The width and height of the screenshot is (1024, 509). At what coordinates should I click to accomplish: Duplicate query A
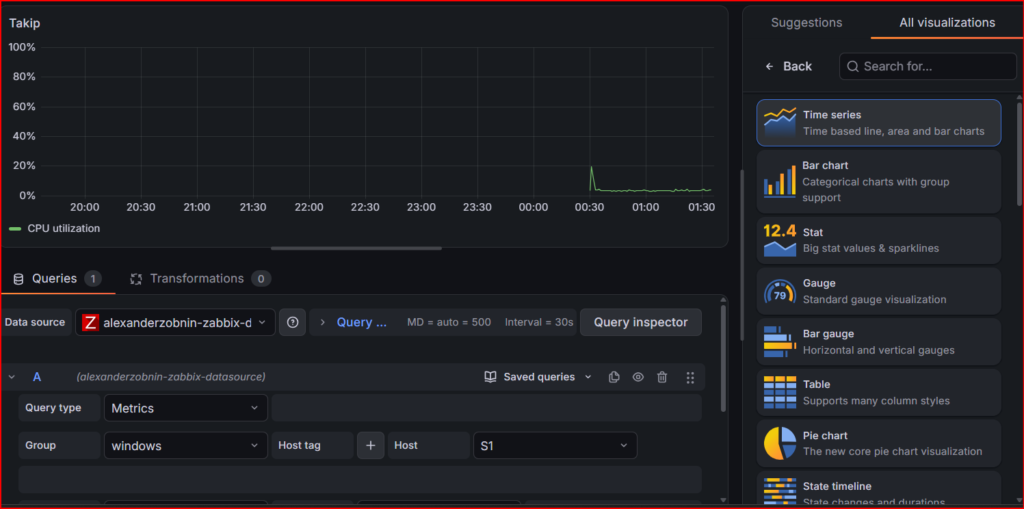pyautogui.click(x=614, y=377)
